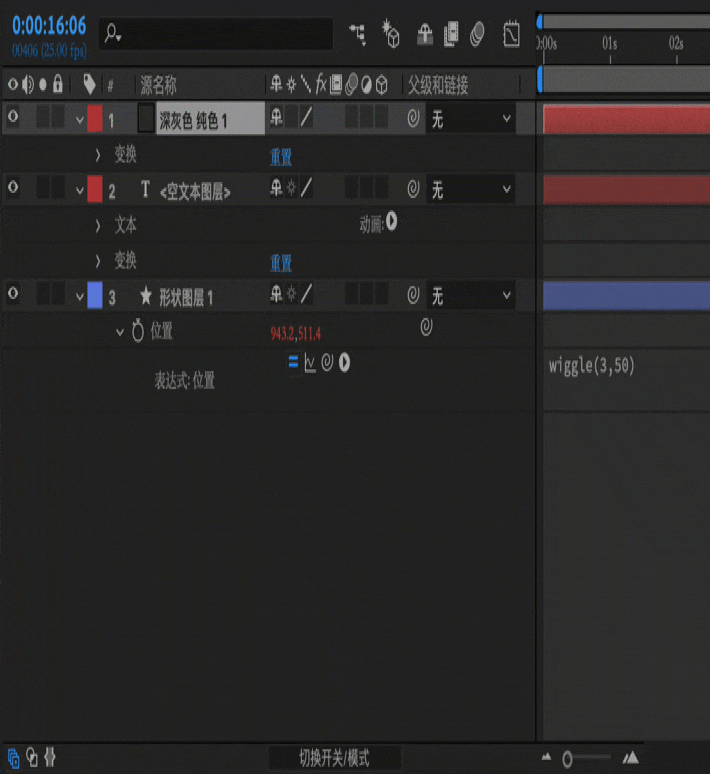Click the 切换开关/模式 button

(334, 758)
